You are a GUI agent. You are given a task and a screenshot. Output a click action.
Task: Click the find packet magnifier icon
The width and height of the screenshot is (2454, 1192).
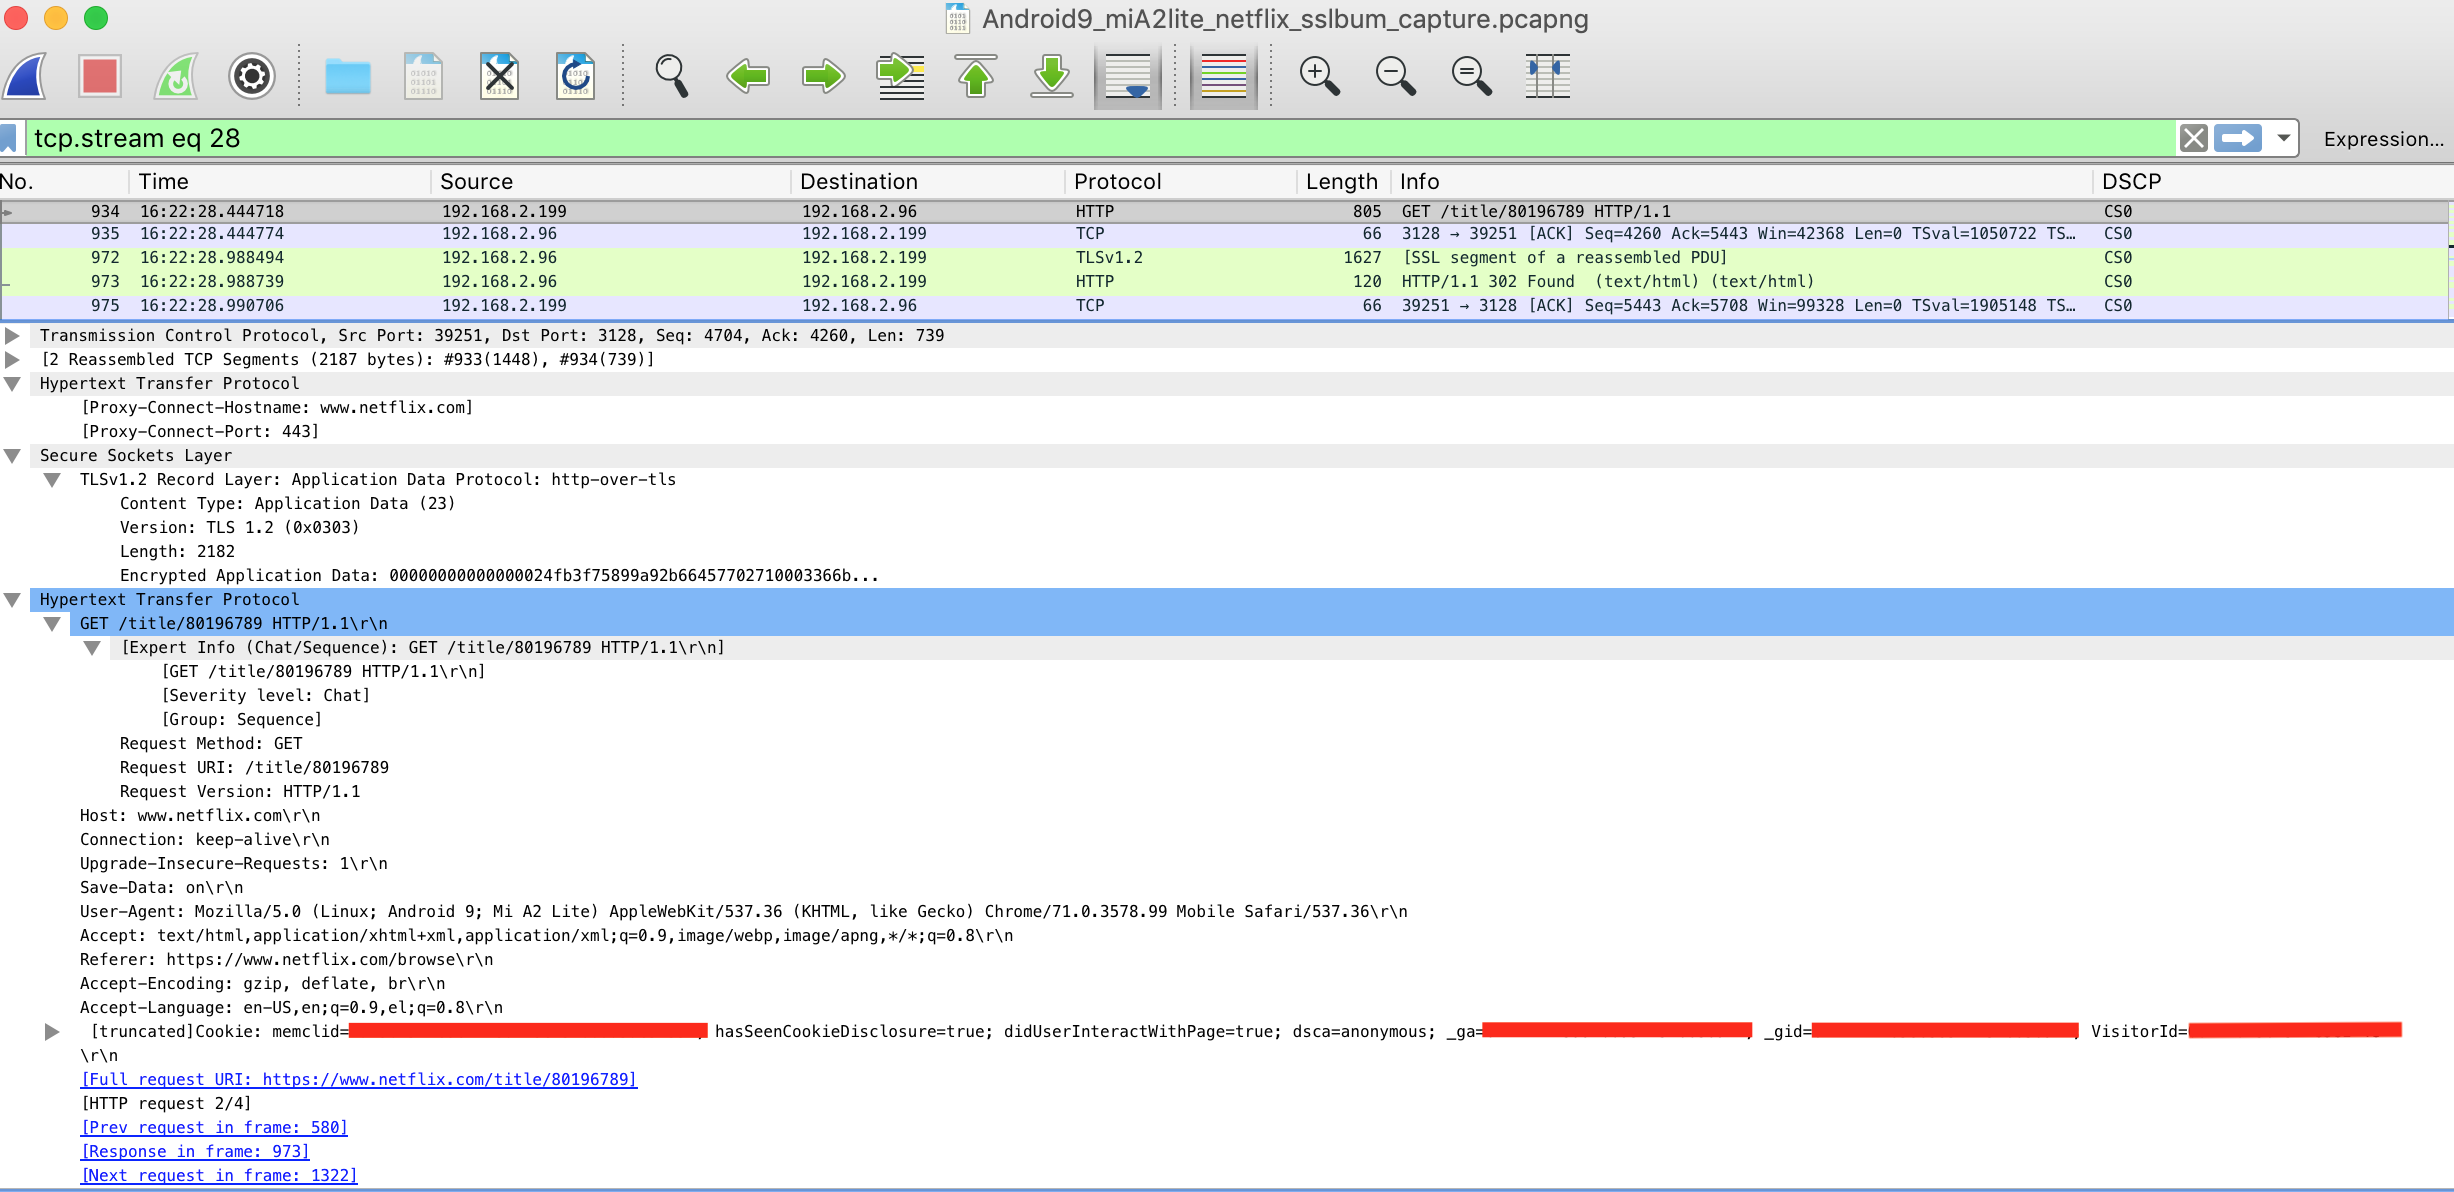671,77
